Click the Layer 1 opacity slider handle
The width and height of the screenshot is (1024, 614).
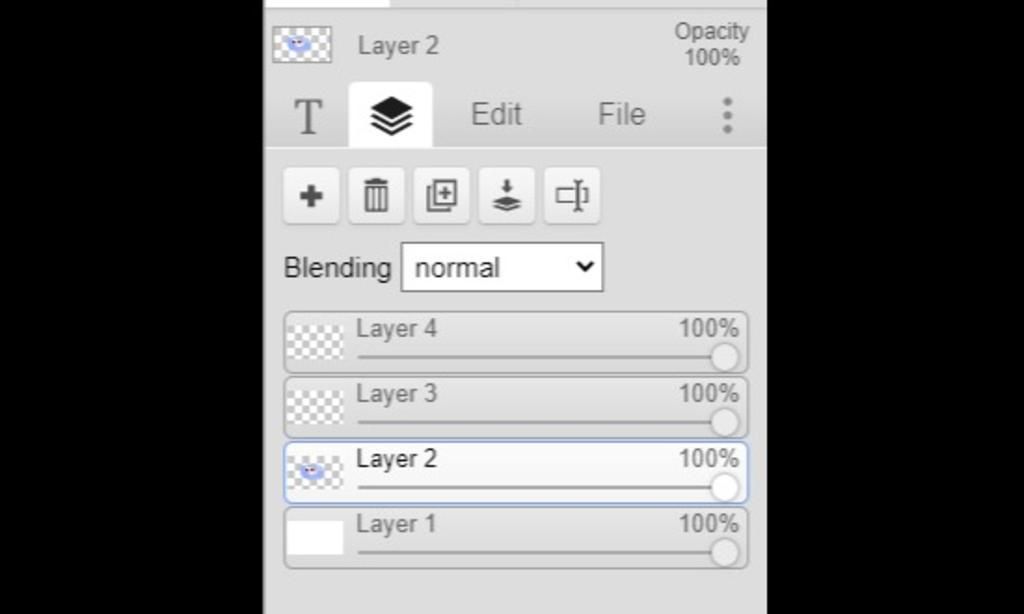(x=724, y=552)
